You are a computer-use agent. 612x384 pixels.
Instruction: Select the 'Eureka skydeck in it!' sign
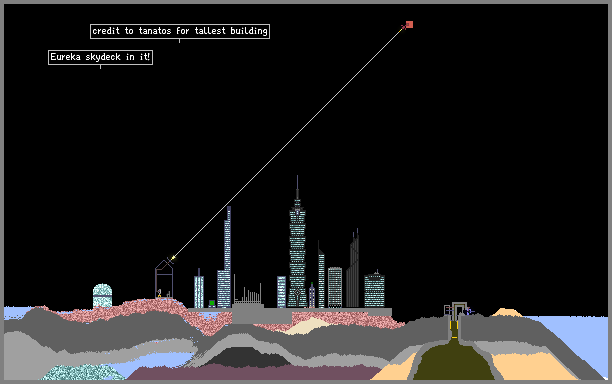pyautogui.click(x=100, y=57)
